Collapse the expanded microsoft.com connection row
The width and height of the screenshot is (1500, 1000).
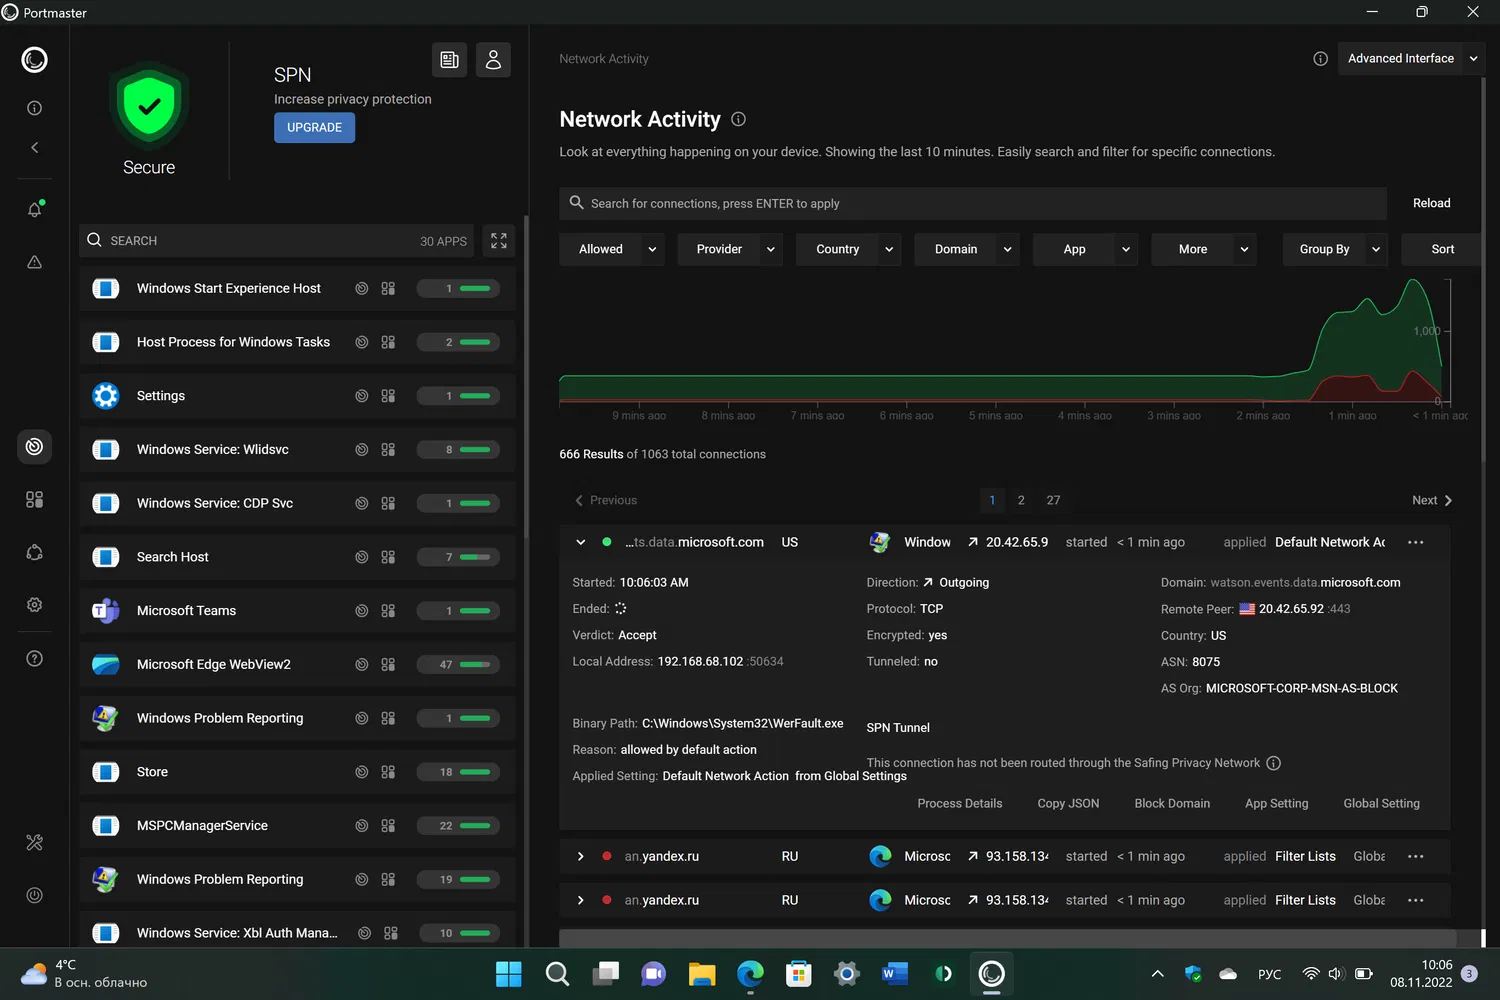click(580, 542)
